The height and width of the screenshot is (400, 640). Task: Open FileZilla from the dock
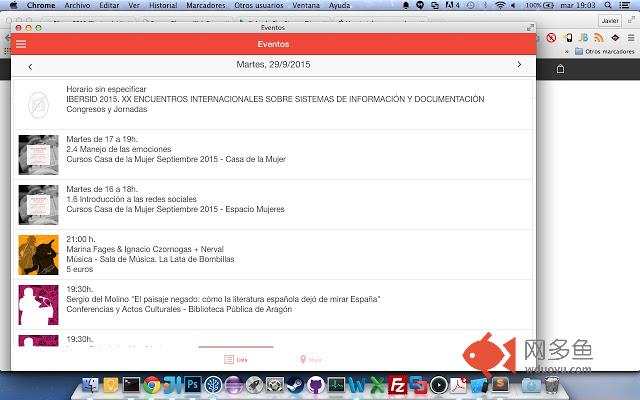[x=397, y=384]
